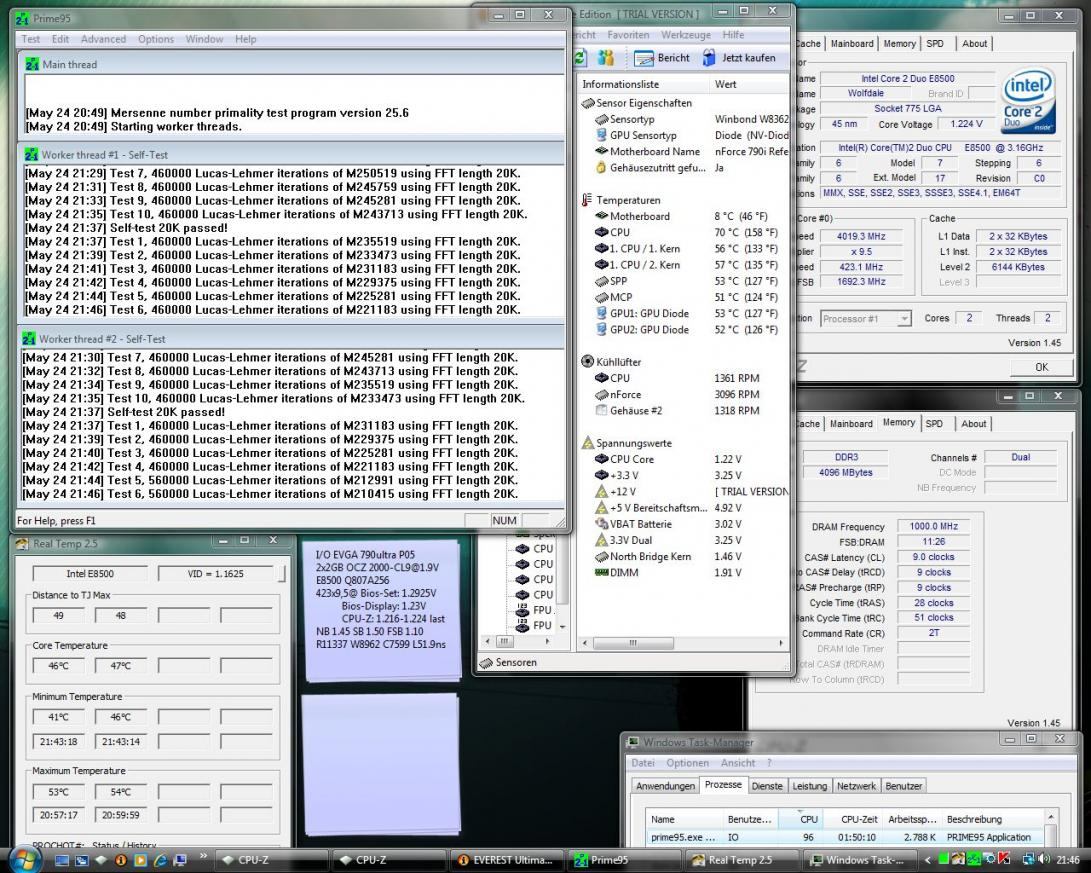Viewport: 1091px width, 873px height.
Task: Click the chip icon beside Sensor Eigenschaften
Action: 588,103
